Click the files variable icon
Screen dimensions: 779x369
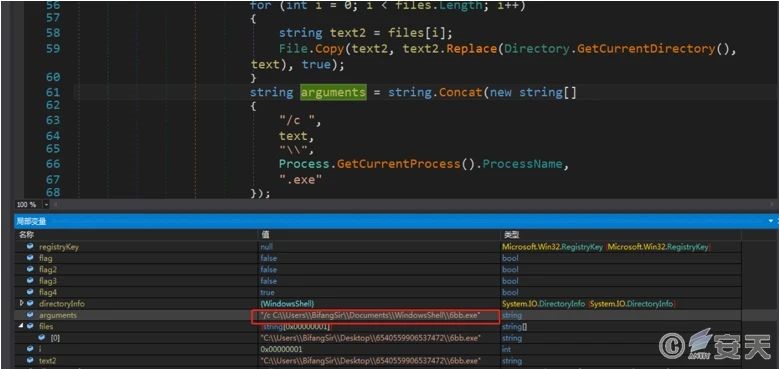coord(30,326)
